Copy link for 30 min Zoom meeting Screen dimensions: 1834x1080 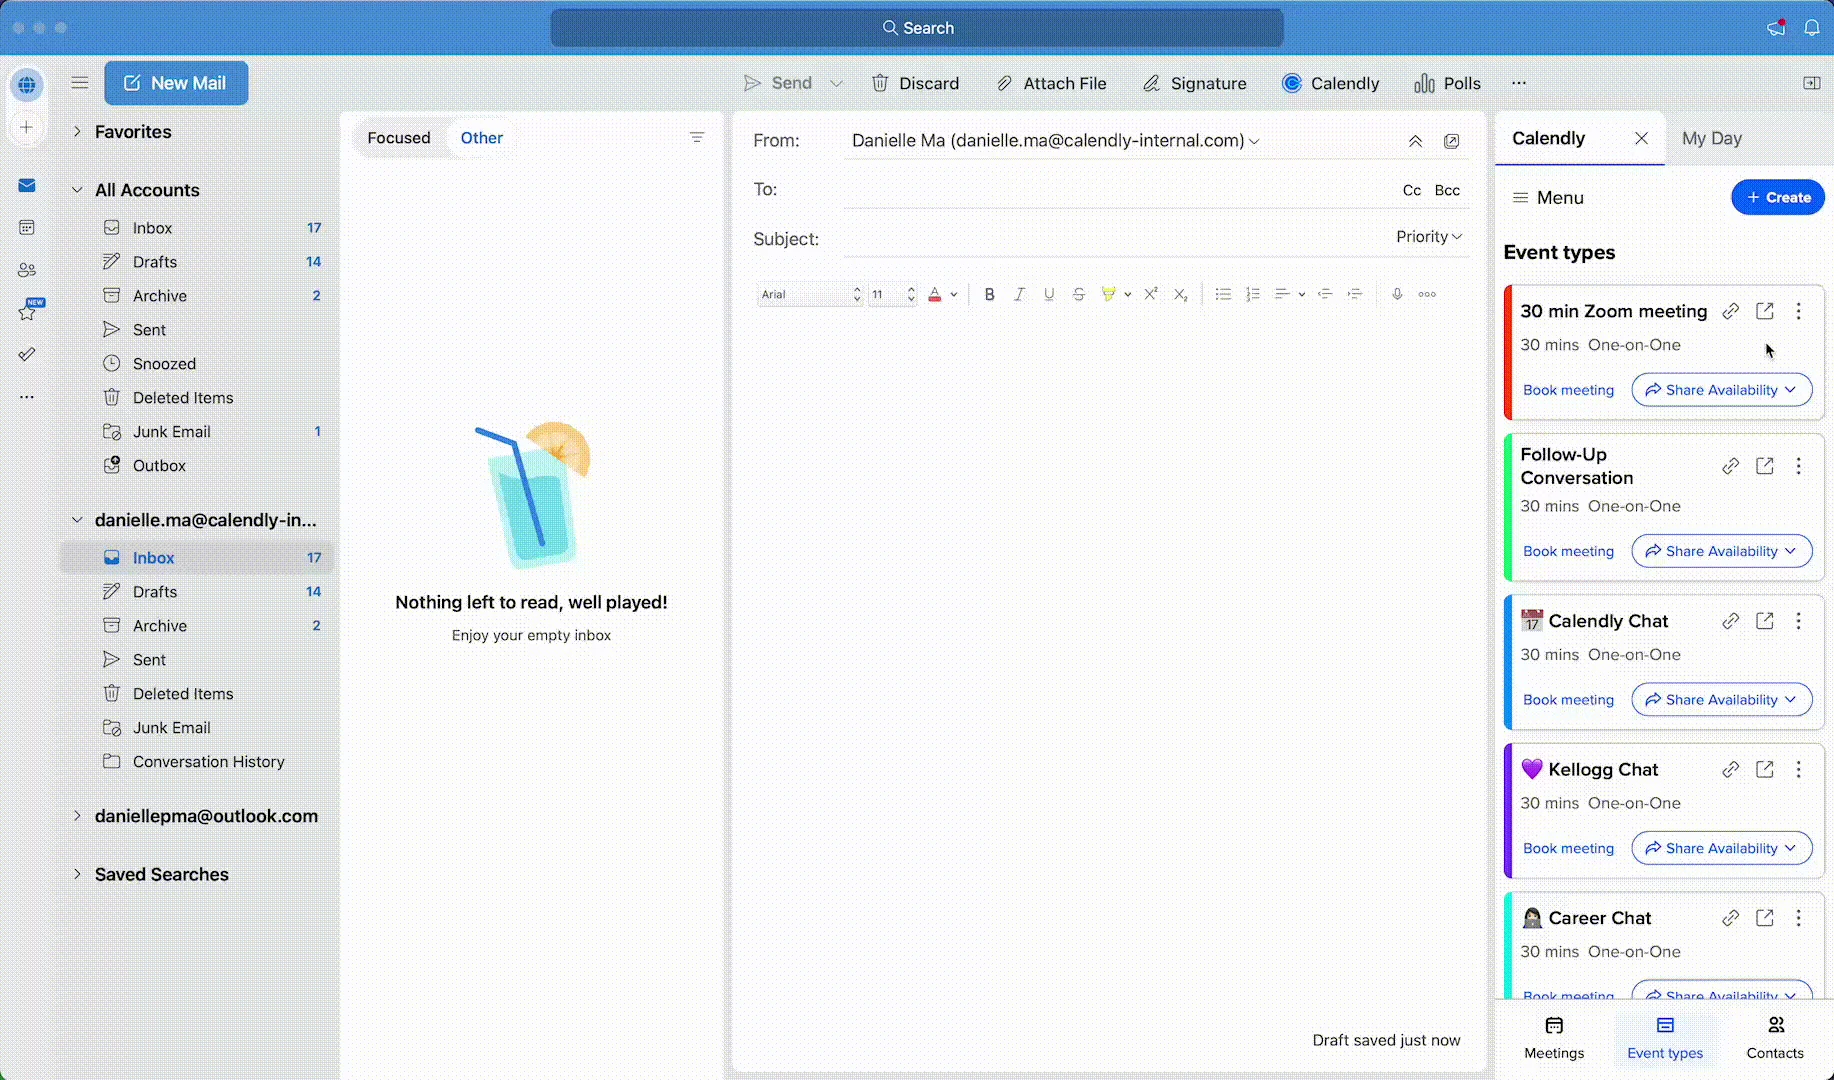[1730, 311]
